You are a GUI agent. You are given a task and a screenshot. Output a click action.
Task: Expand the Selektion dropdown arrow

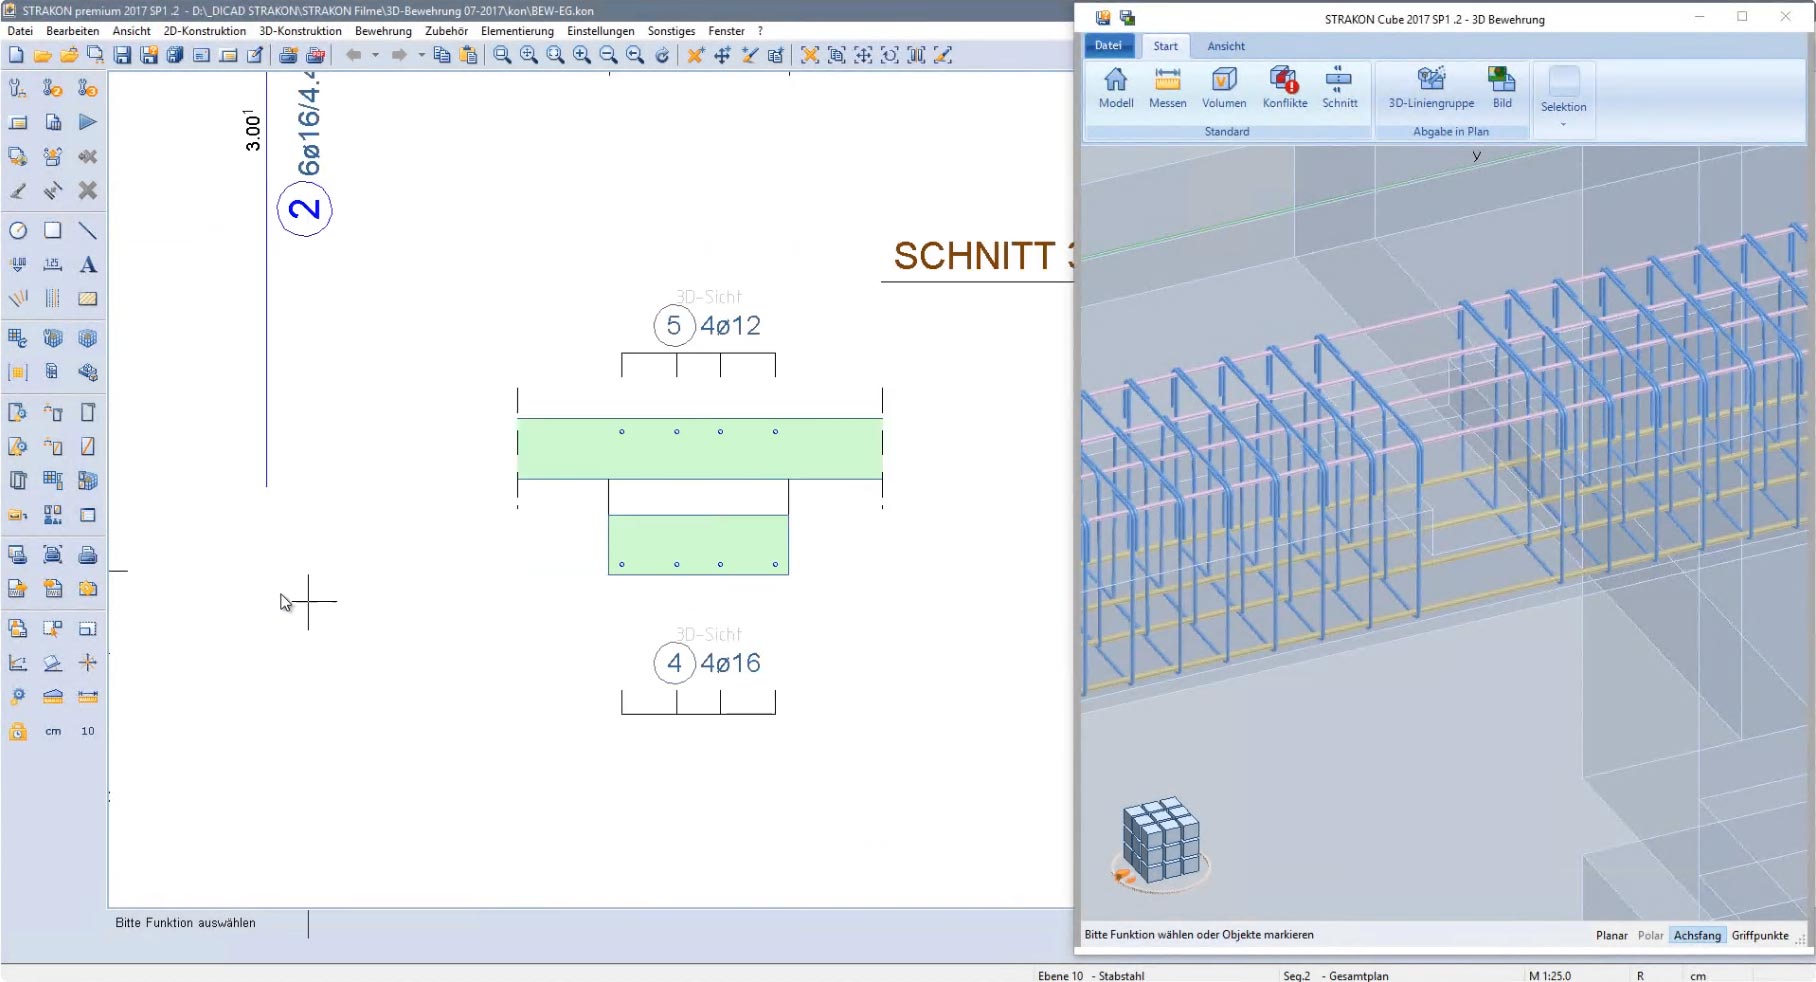pos(1563,123)
